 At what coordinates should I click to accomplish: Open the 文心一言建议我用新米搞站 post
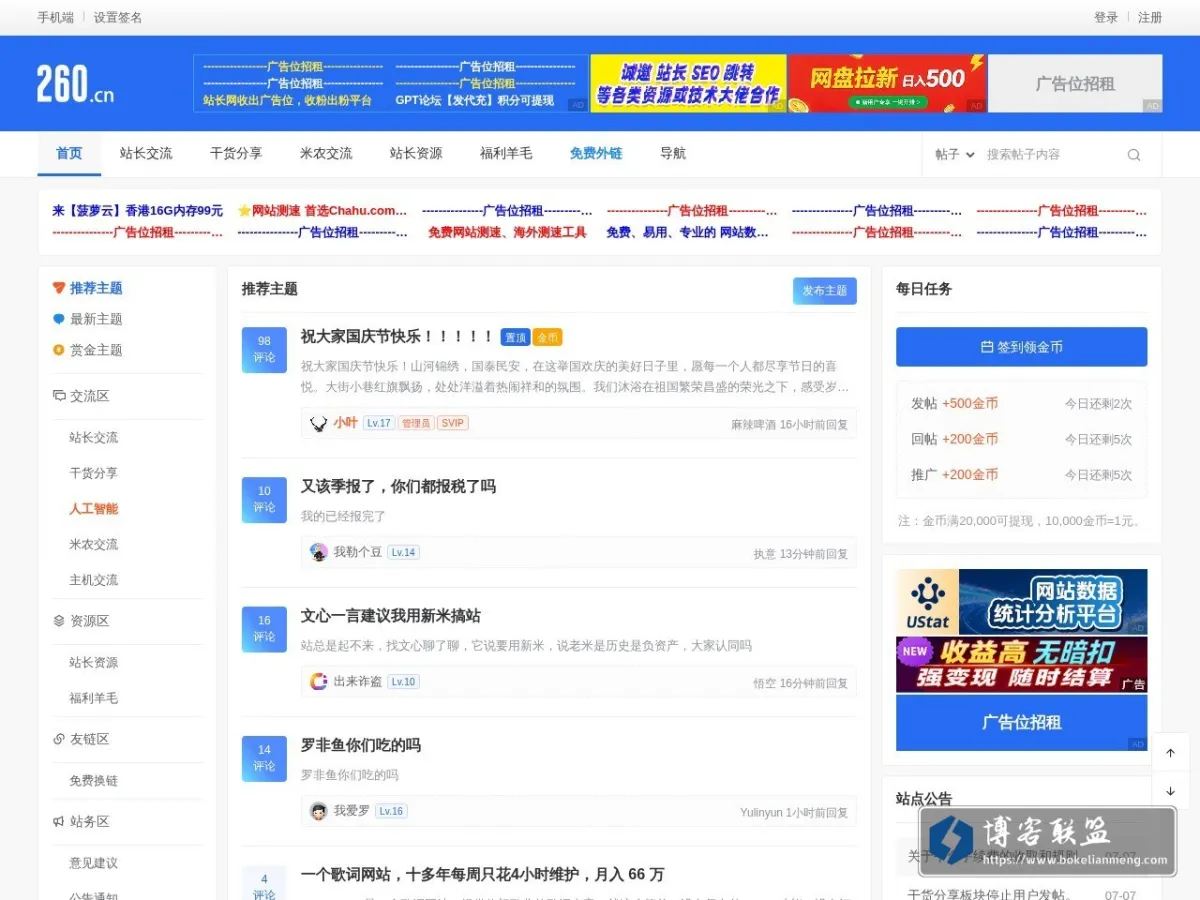point(390,616)
